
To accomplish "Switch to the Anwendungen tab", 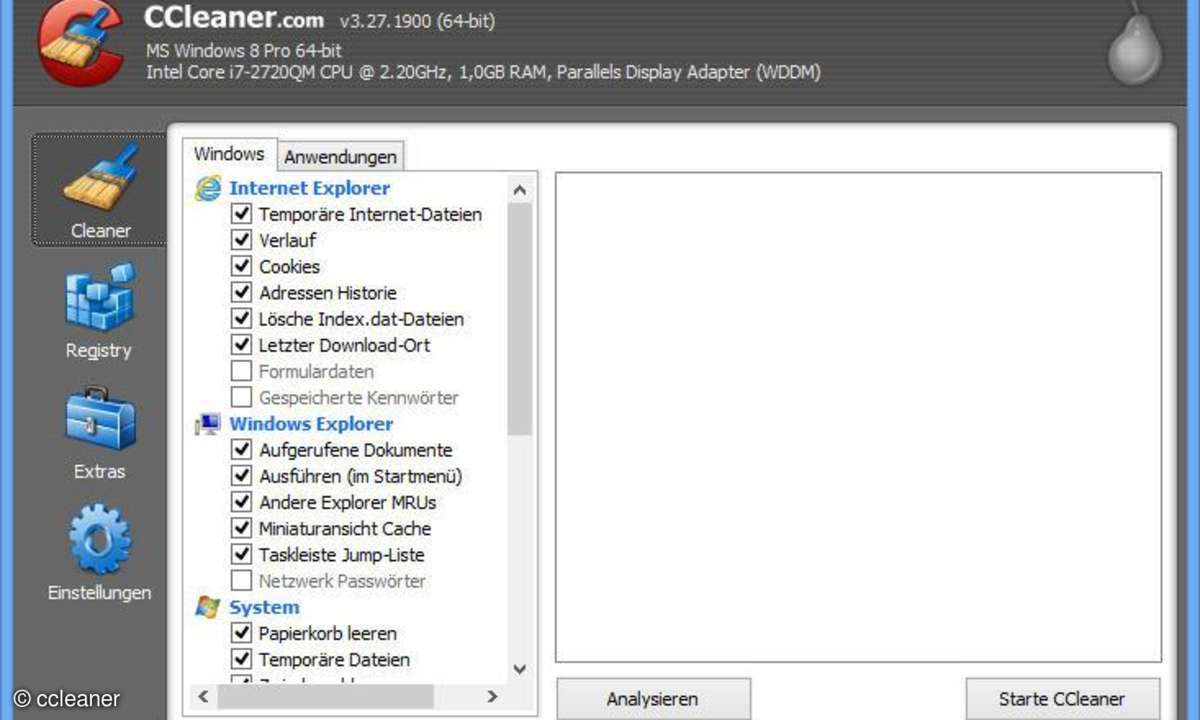I will click(x=341, y=156).
